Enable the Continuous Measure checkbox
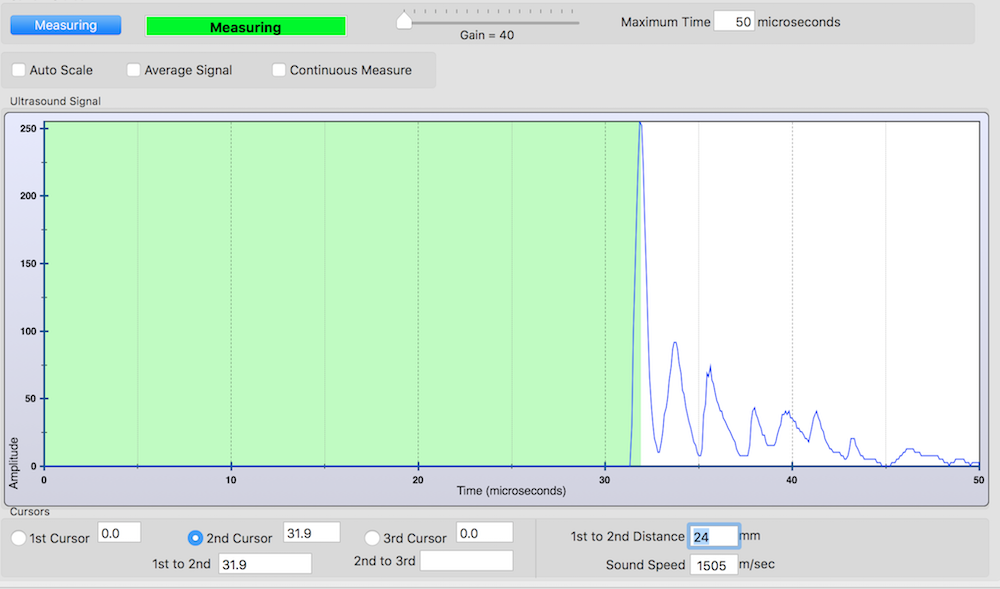The height and width of the screenshot is (589, 1000). click(279, 70)
